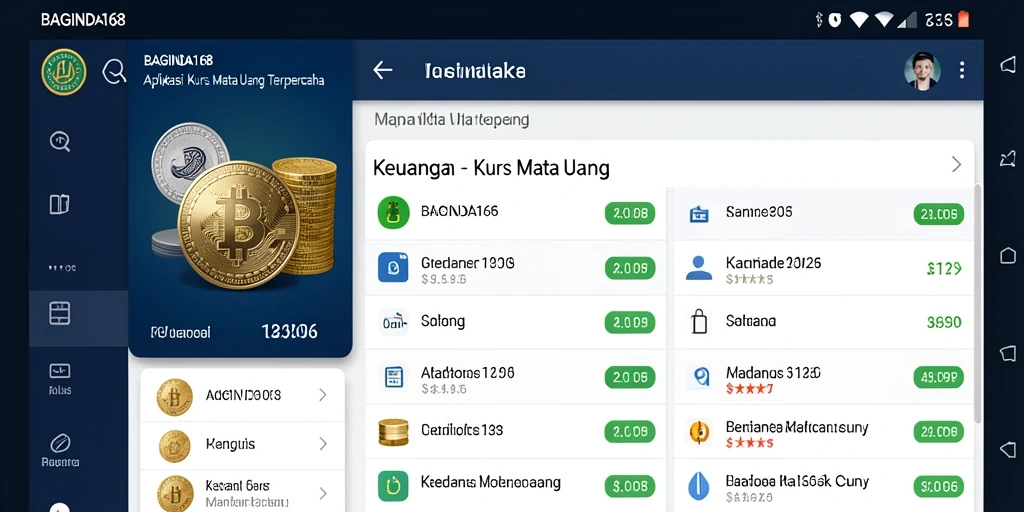Click the round green-gold app logo

(63, 72)
